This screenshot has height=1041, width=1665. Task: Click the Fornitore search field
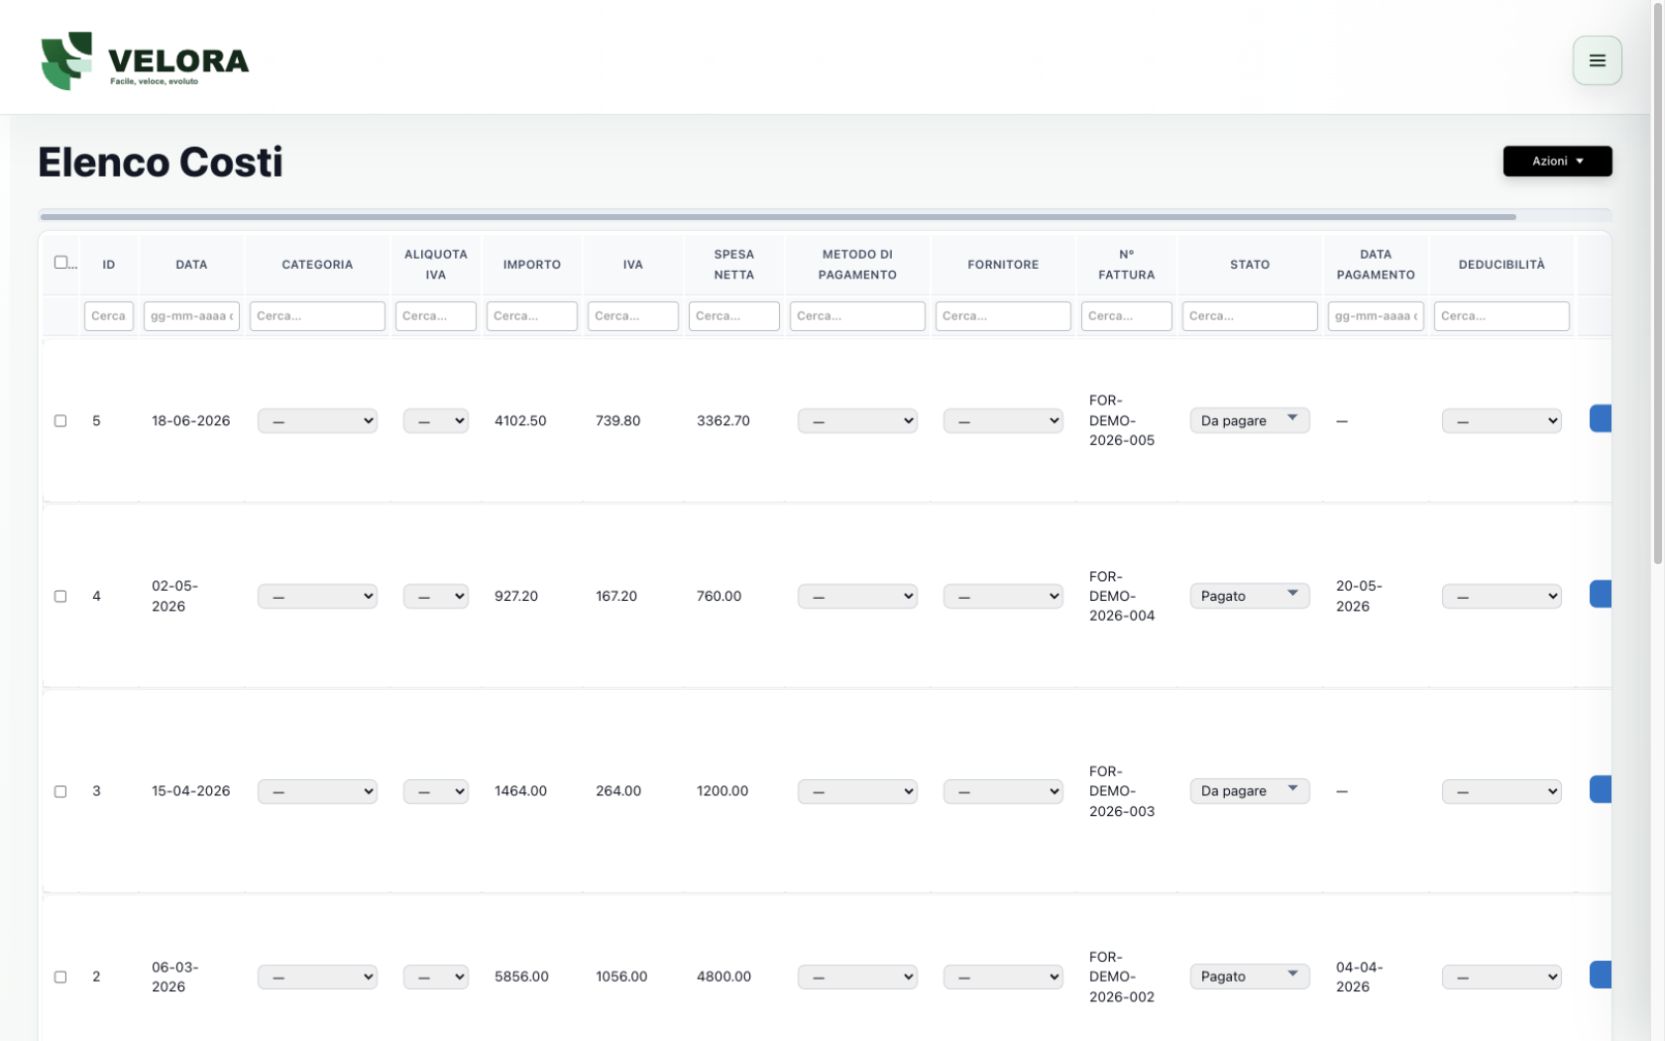[x=1003, y=316]
